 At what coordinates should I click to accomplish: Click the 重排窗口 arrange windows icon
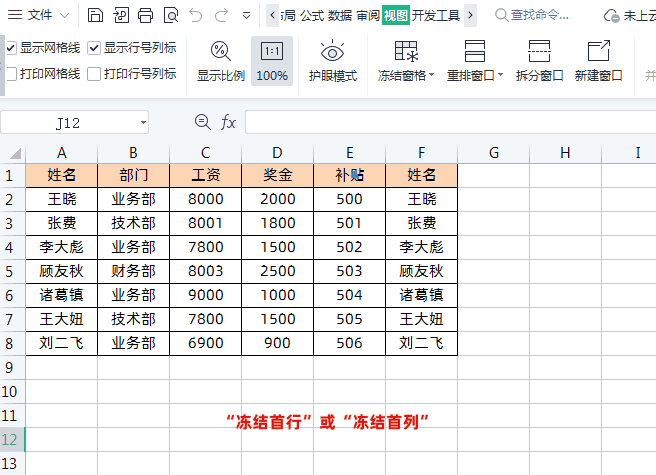tap(475, 51)
